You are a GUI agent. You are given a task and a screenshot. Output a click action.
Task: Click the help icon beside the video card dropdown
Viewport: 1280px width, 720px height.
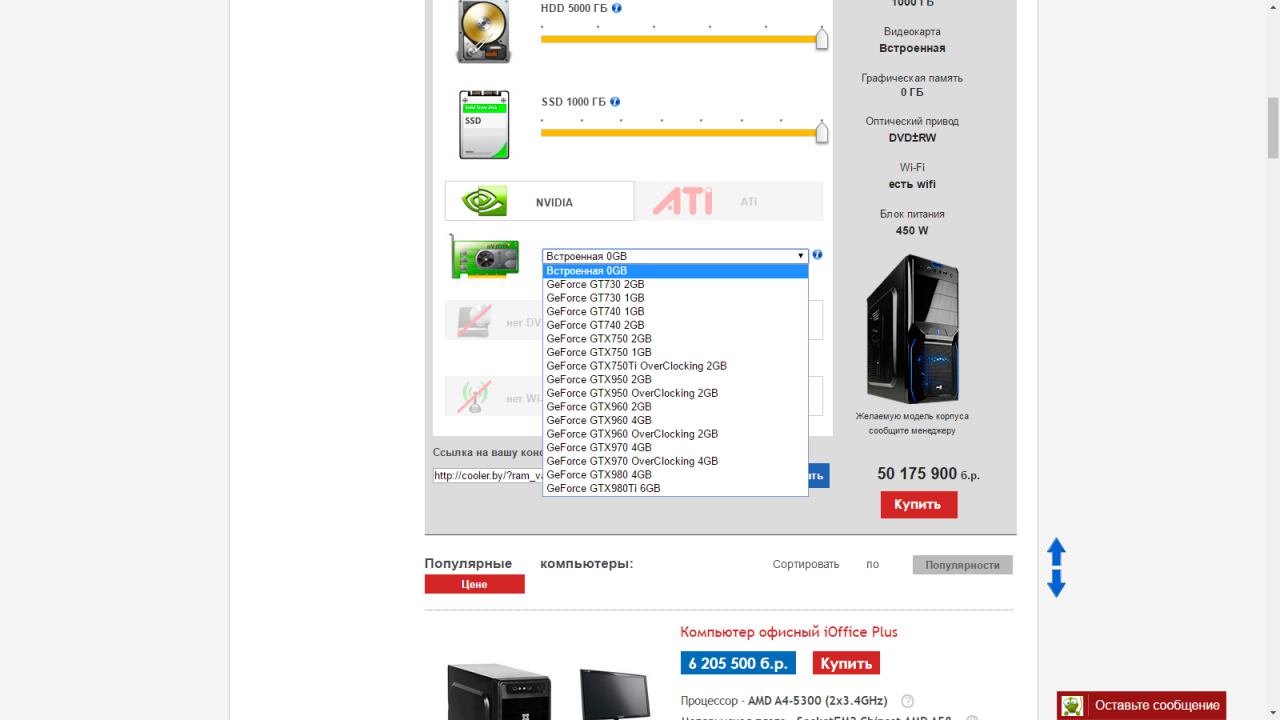tap(818, 255)
